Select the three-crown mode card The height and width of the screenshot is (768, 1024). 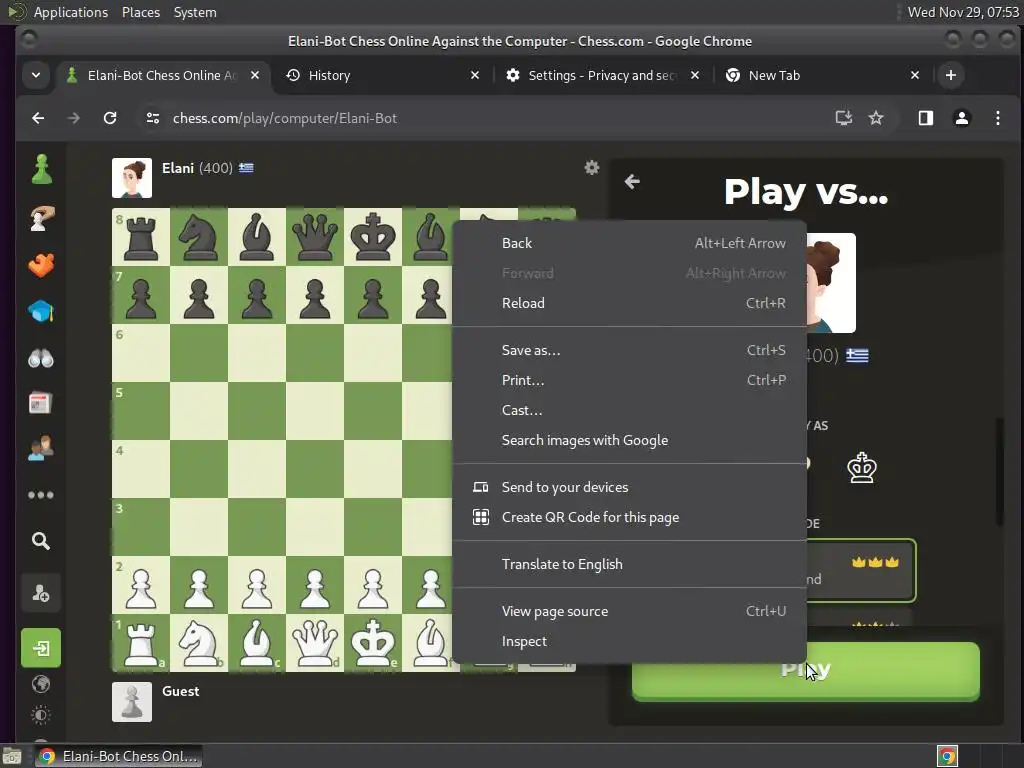tap(861, 570)
